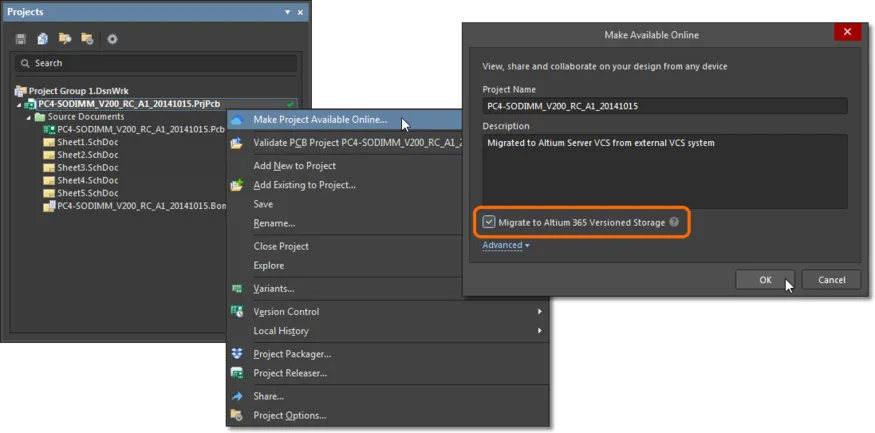Click the magnifier icon in Search box
875x433 pixels.
click(x=25, y=64)
